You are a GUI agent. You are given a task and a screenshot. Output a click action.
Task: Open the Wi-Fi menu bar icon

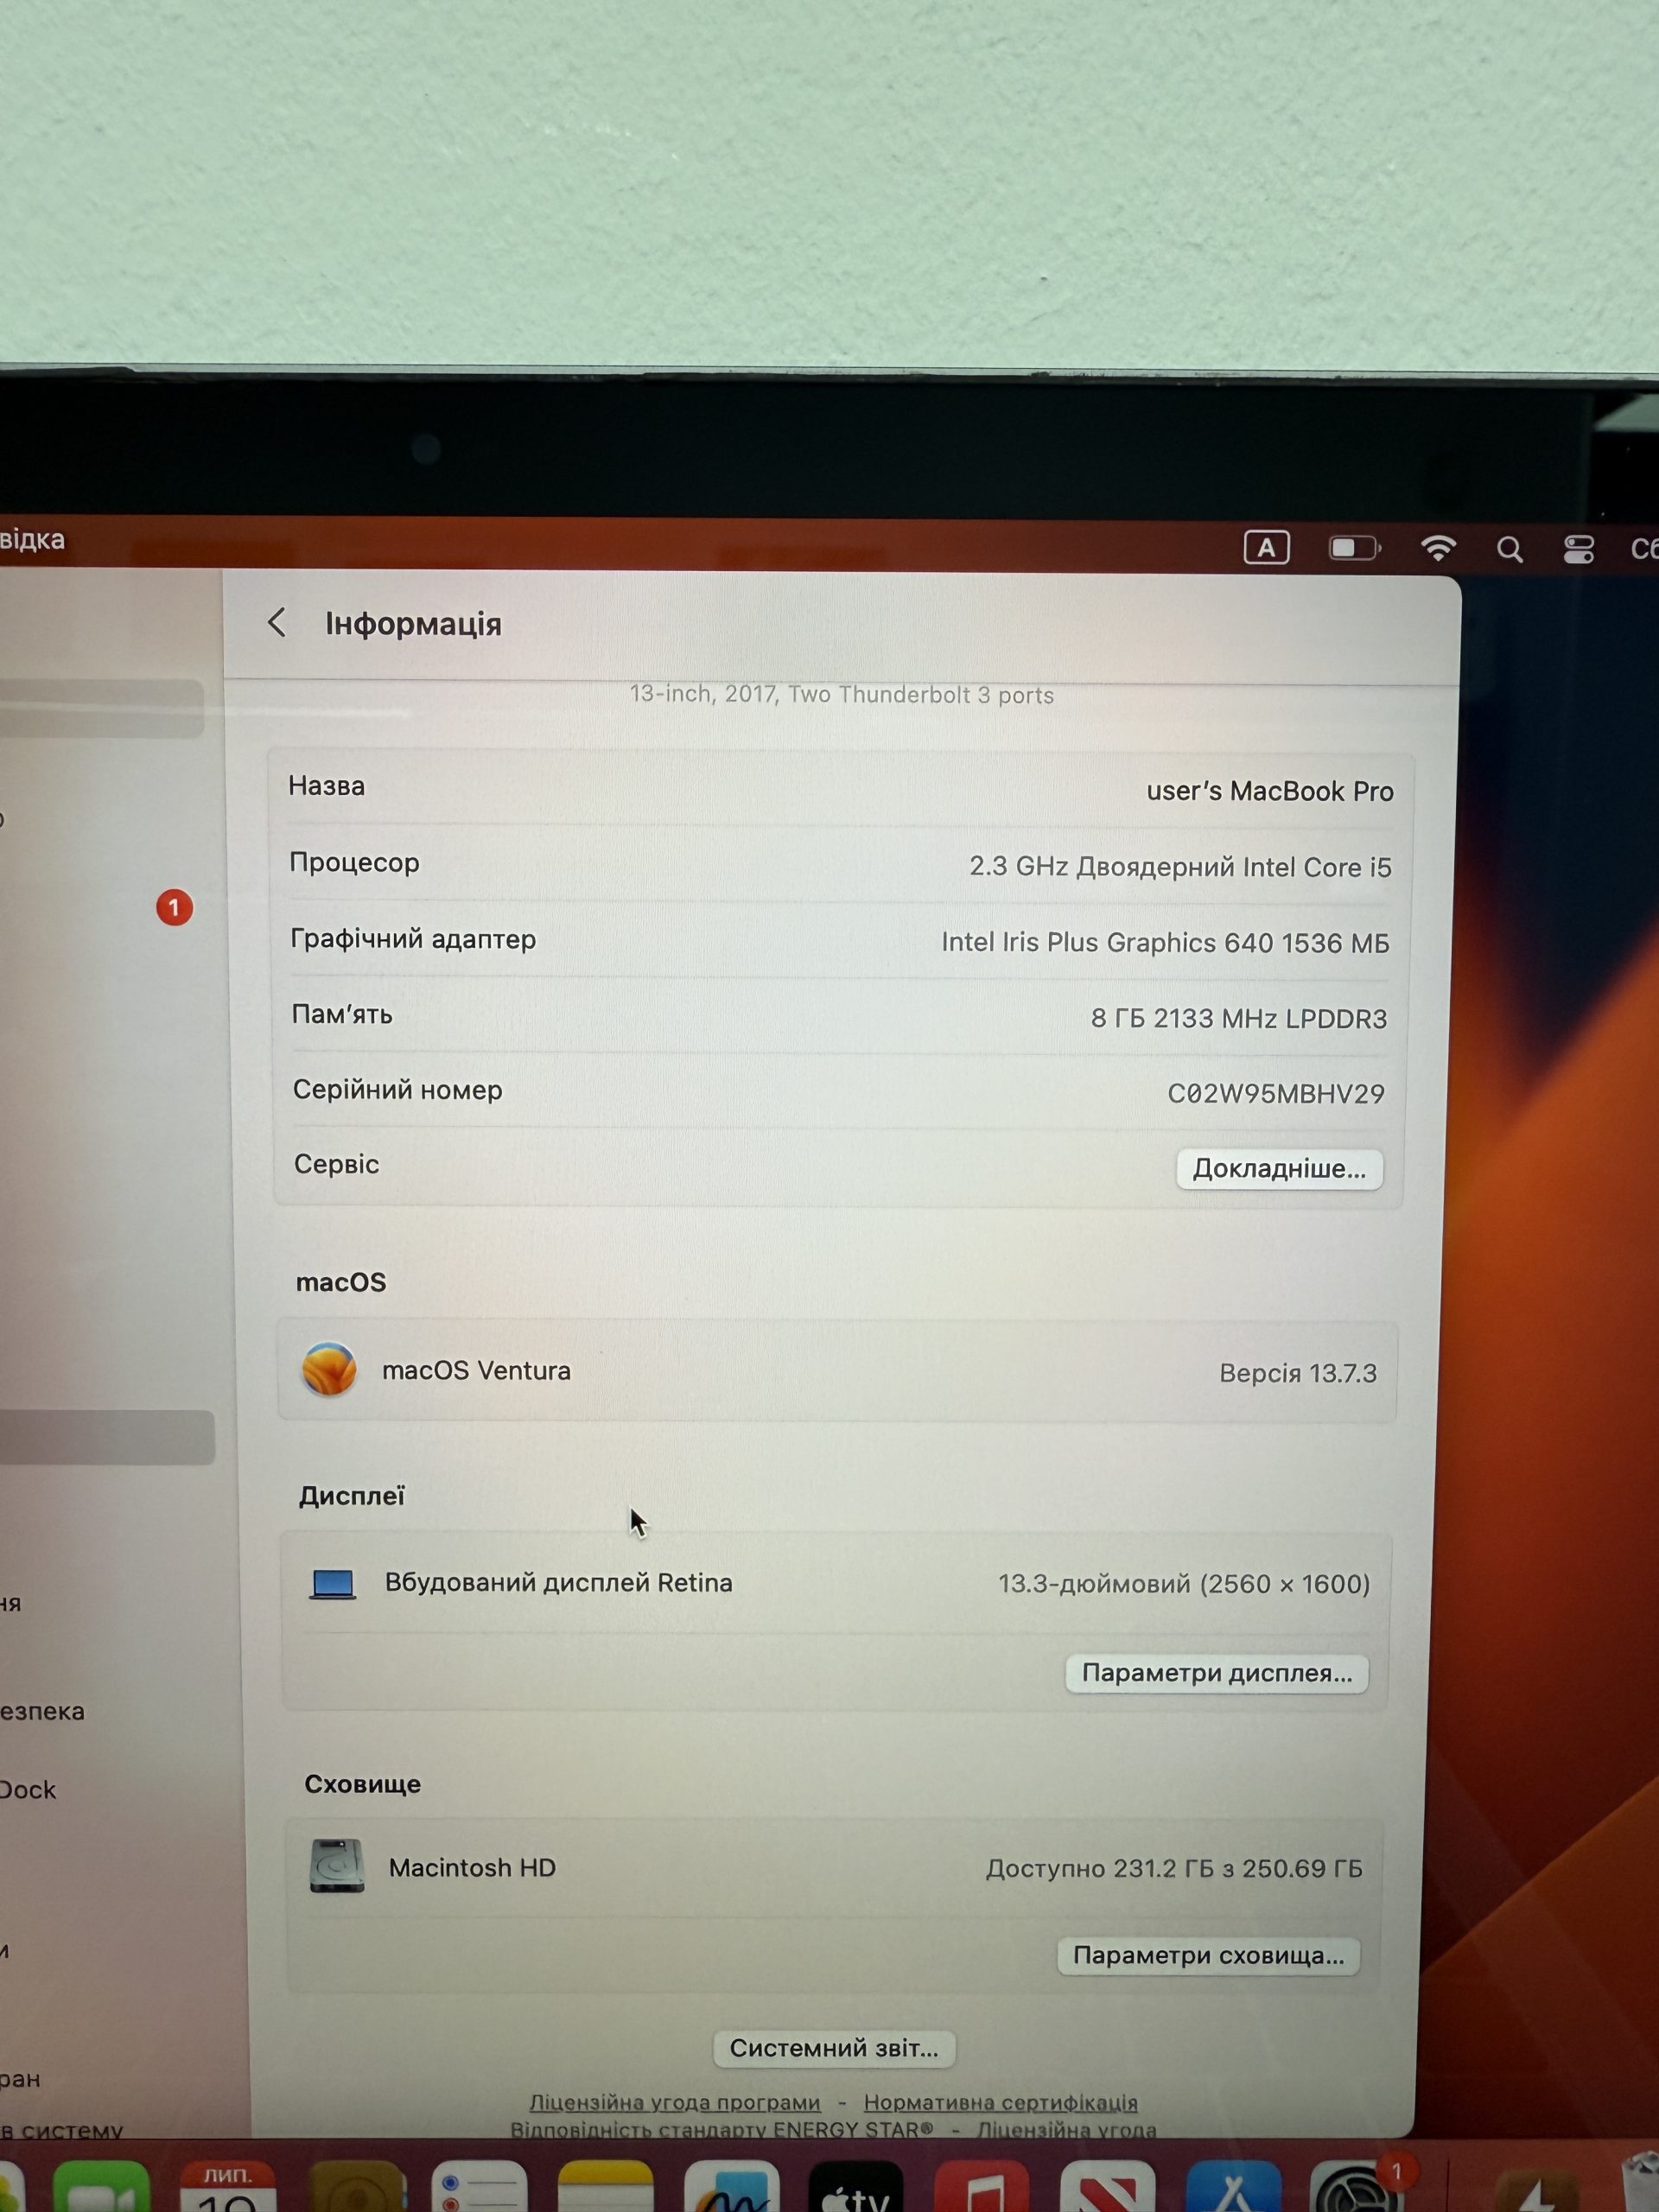click(x=1438, y=548)
